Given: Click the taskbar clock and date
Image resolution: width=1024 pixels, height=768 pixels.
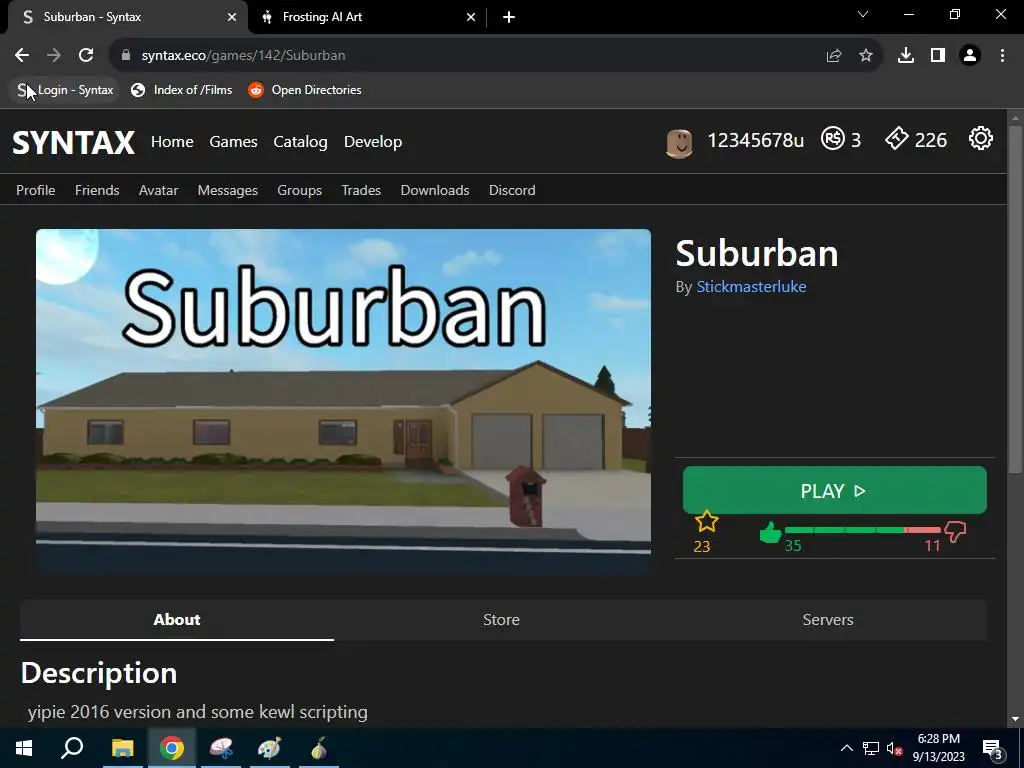Looking at the screenshot, I should click(x=938, y=748).
